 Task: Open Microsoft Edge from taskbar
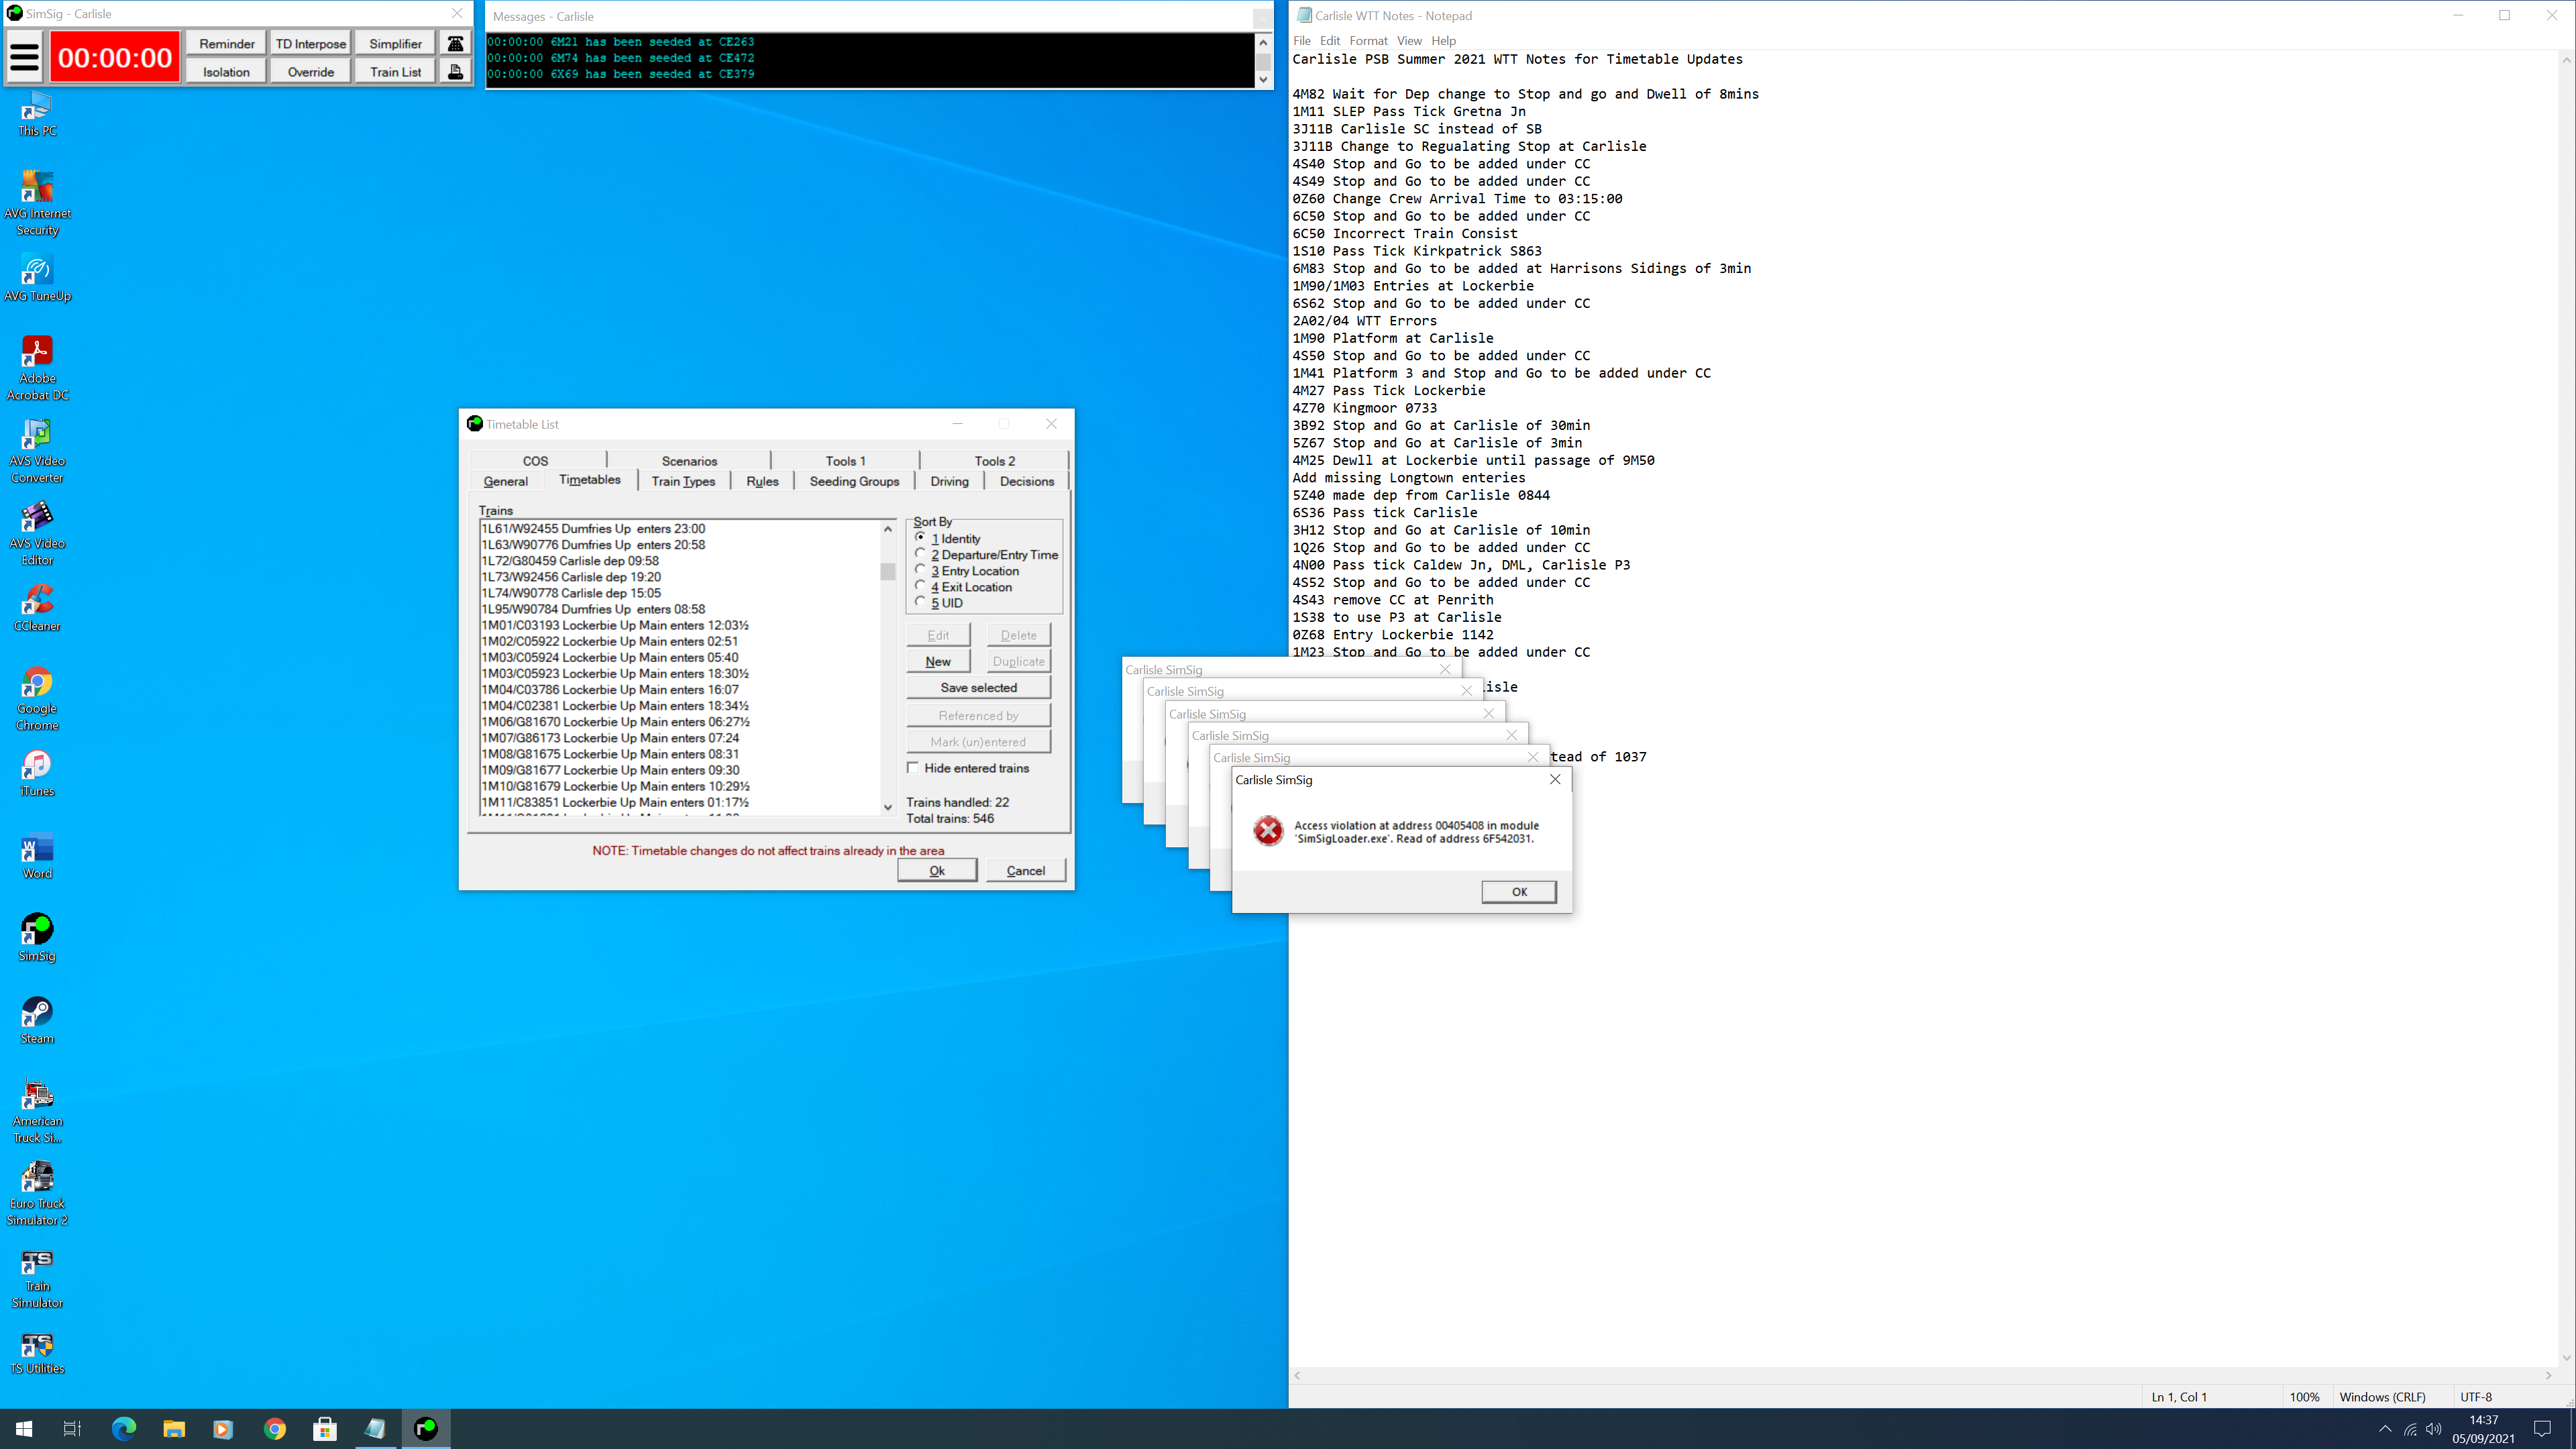[124, 1428]
